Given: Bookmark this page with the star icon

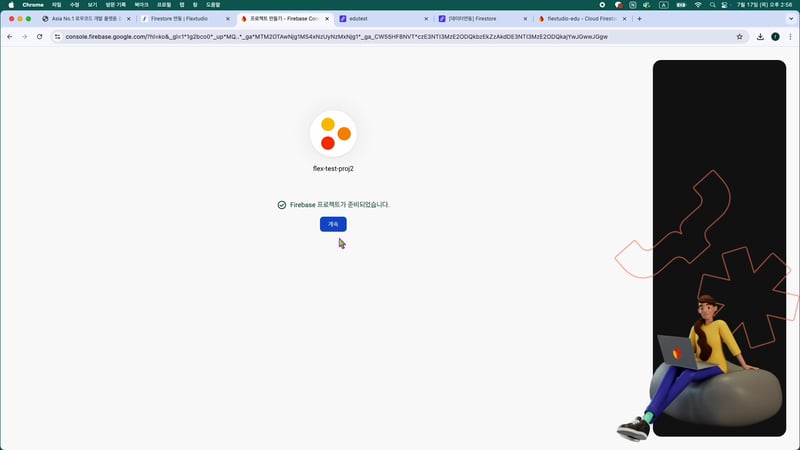Looking at the screenshot, I should point(739,37).
